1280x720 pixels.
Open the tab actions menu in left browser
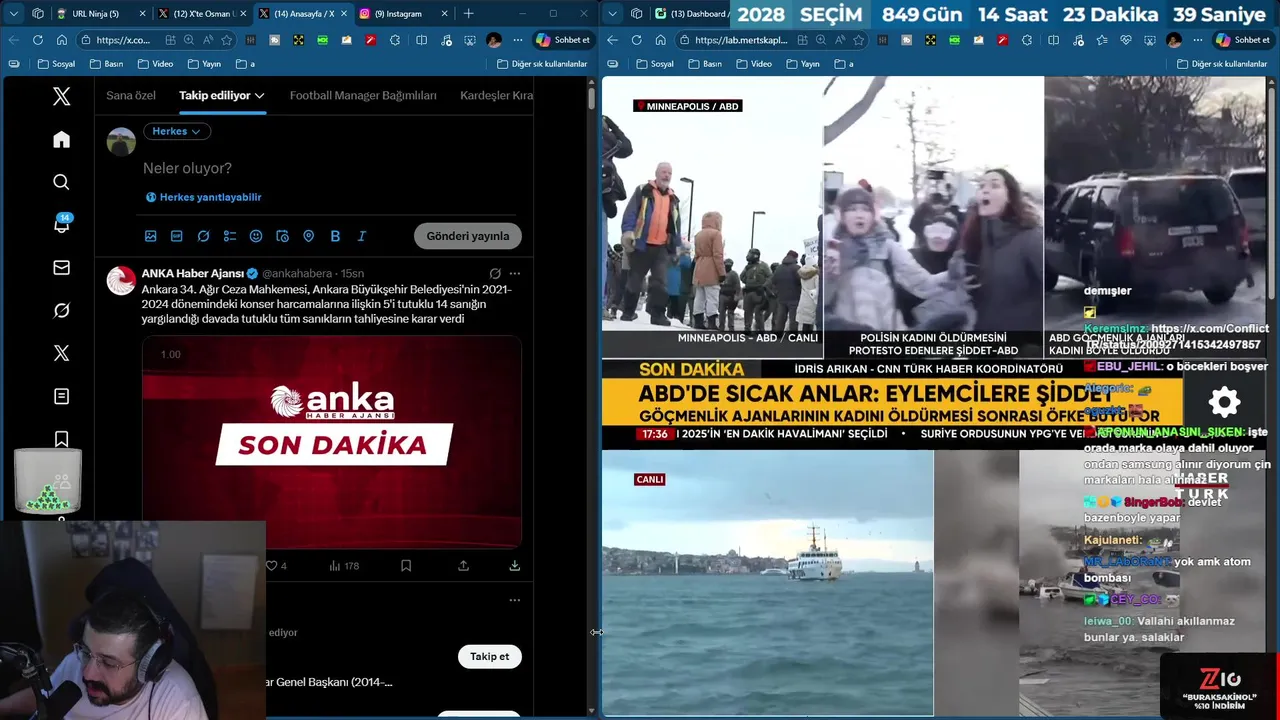(14, 14)
